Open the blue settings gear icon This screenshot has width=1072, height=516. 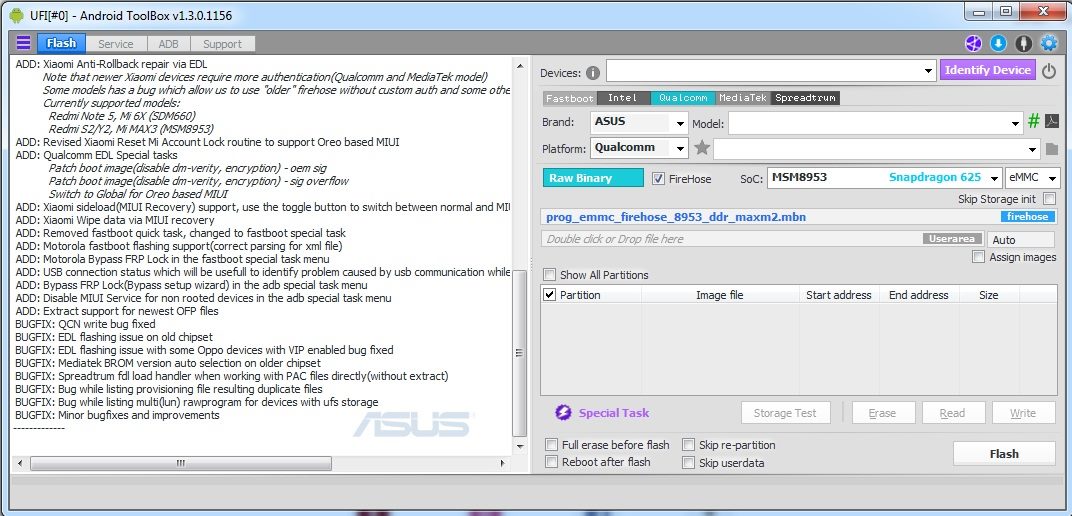coord(1049,44)
